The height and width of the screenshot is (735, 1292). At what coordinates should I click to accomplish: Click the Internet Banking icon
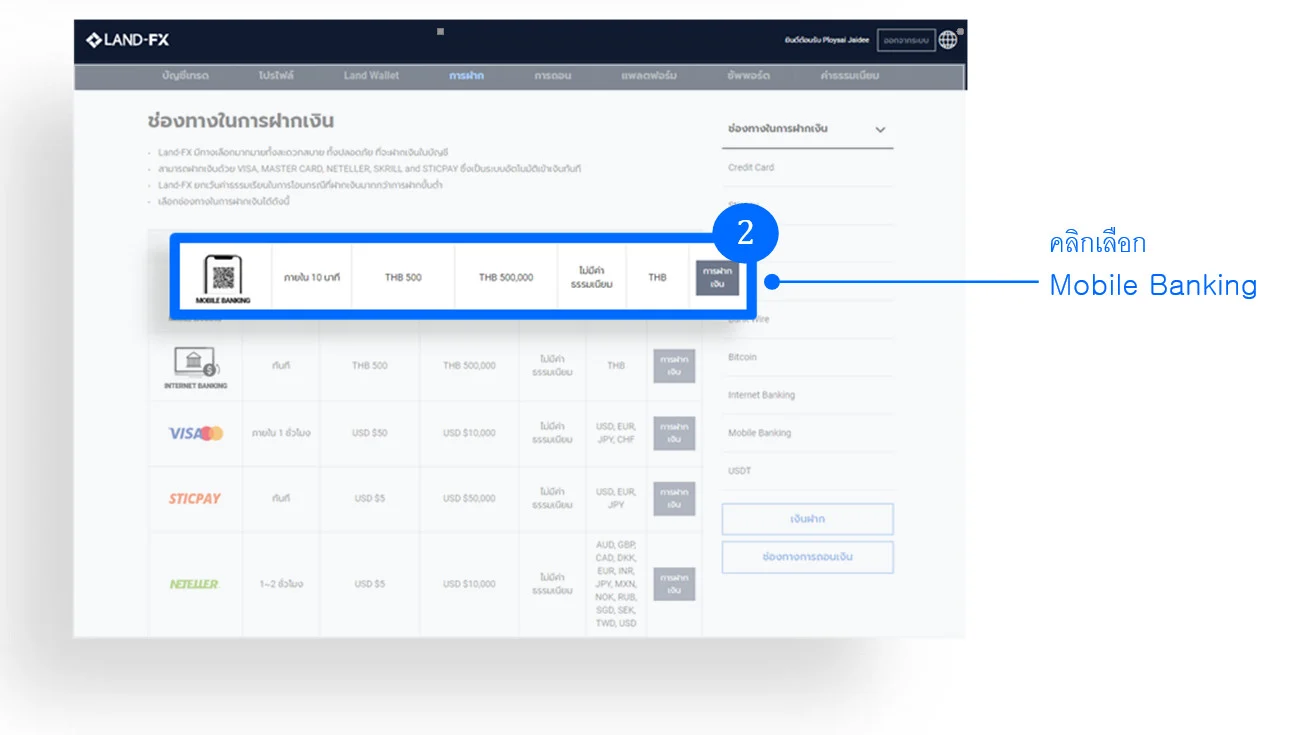[x=195, y=361]
